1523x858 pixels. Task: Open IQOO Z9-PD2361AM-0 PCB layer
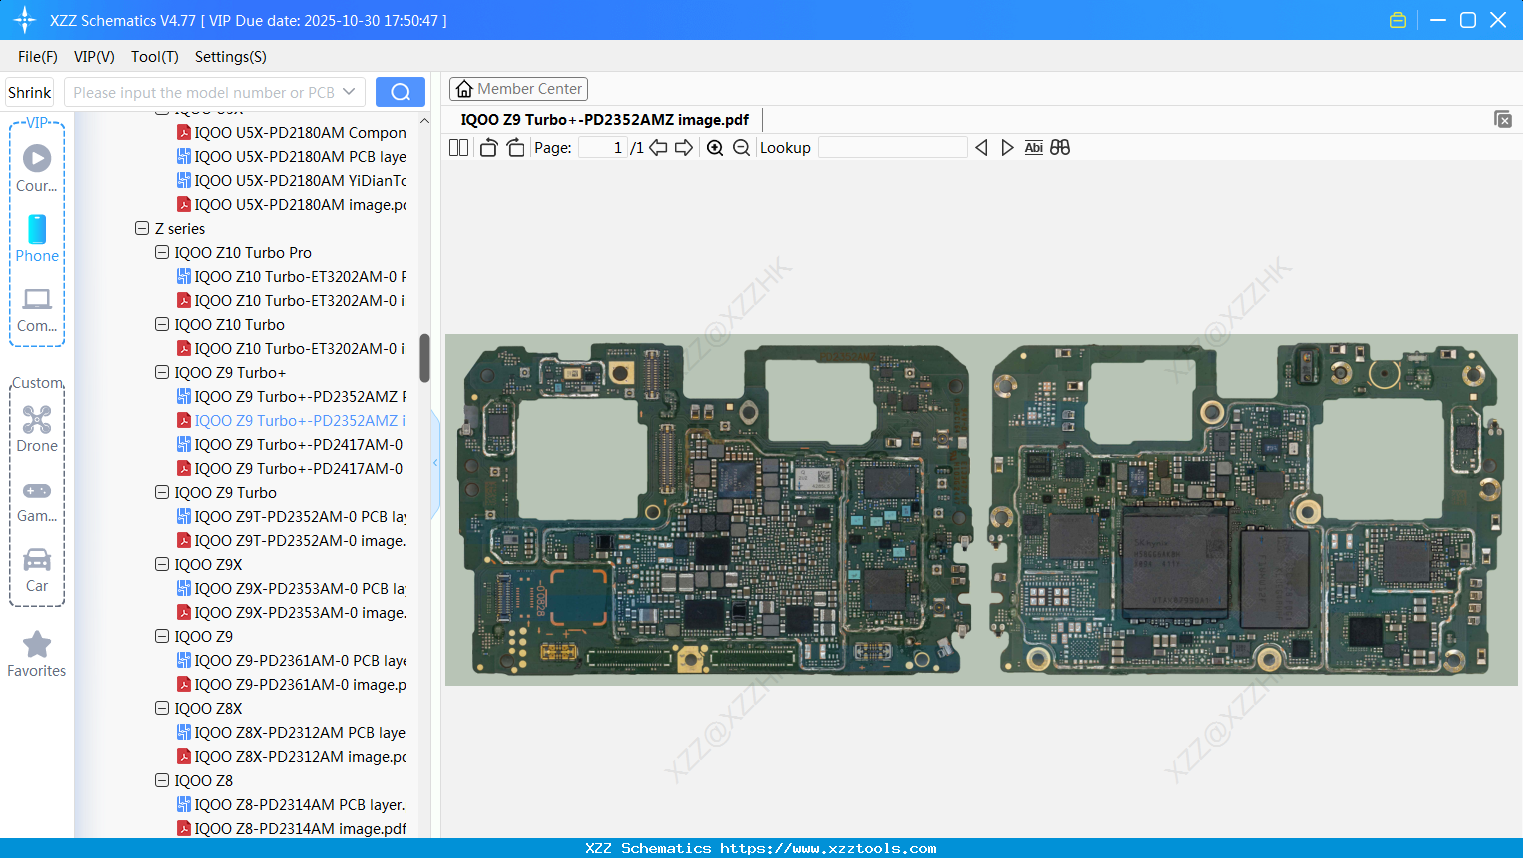point(292,660)
